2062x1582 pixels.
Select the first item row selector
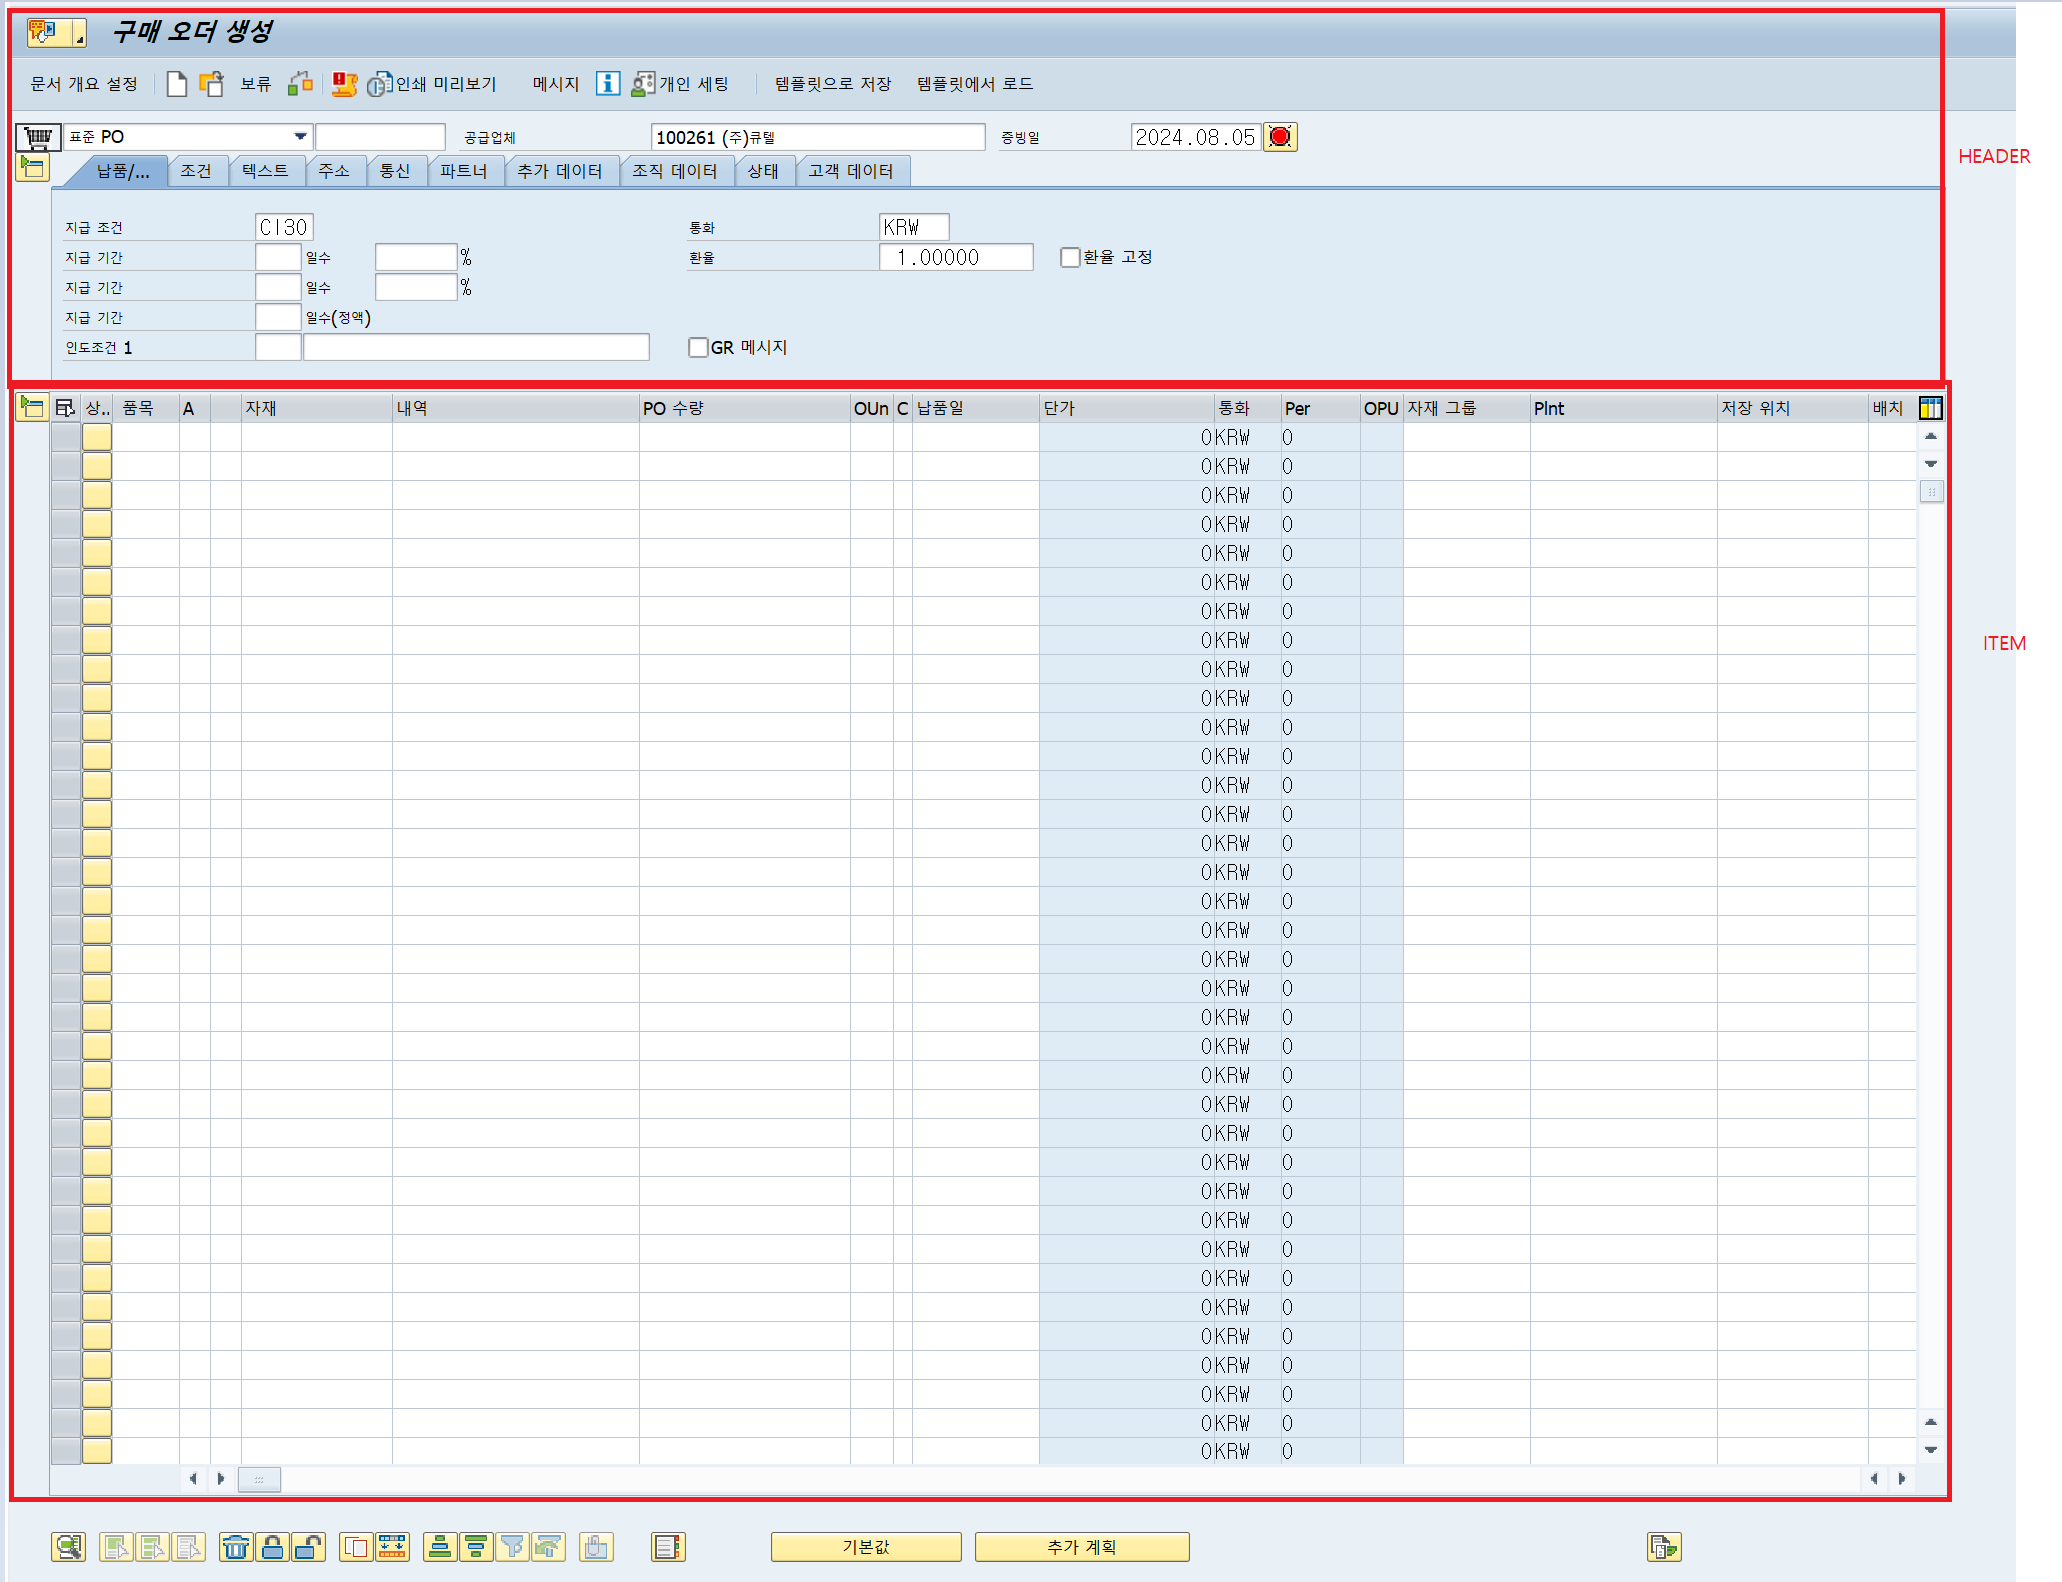pos(66,438)
